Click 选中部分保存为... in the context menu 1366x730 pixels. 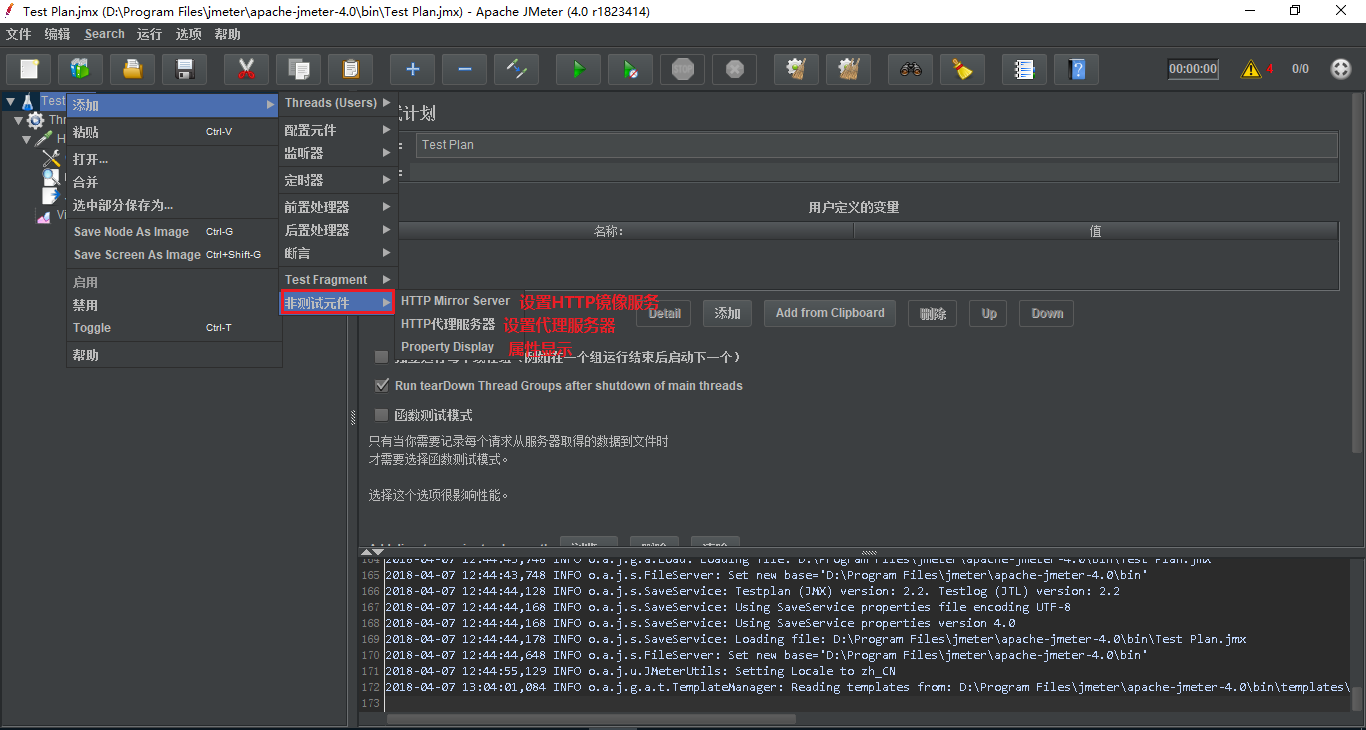(x=173, y=205)
